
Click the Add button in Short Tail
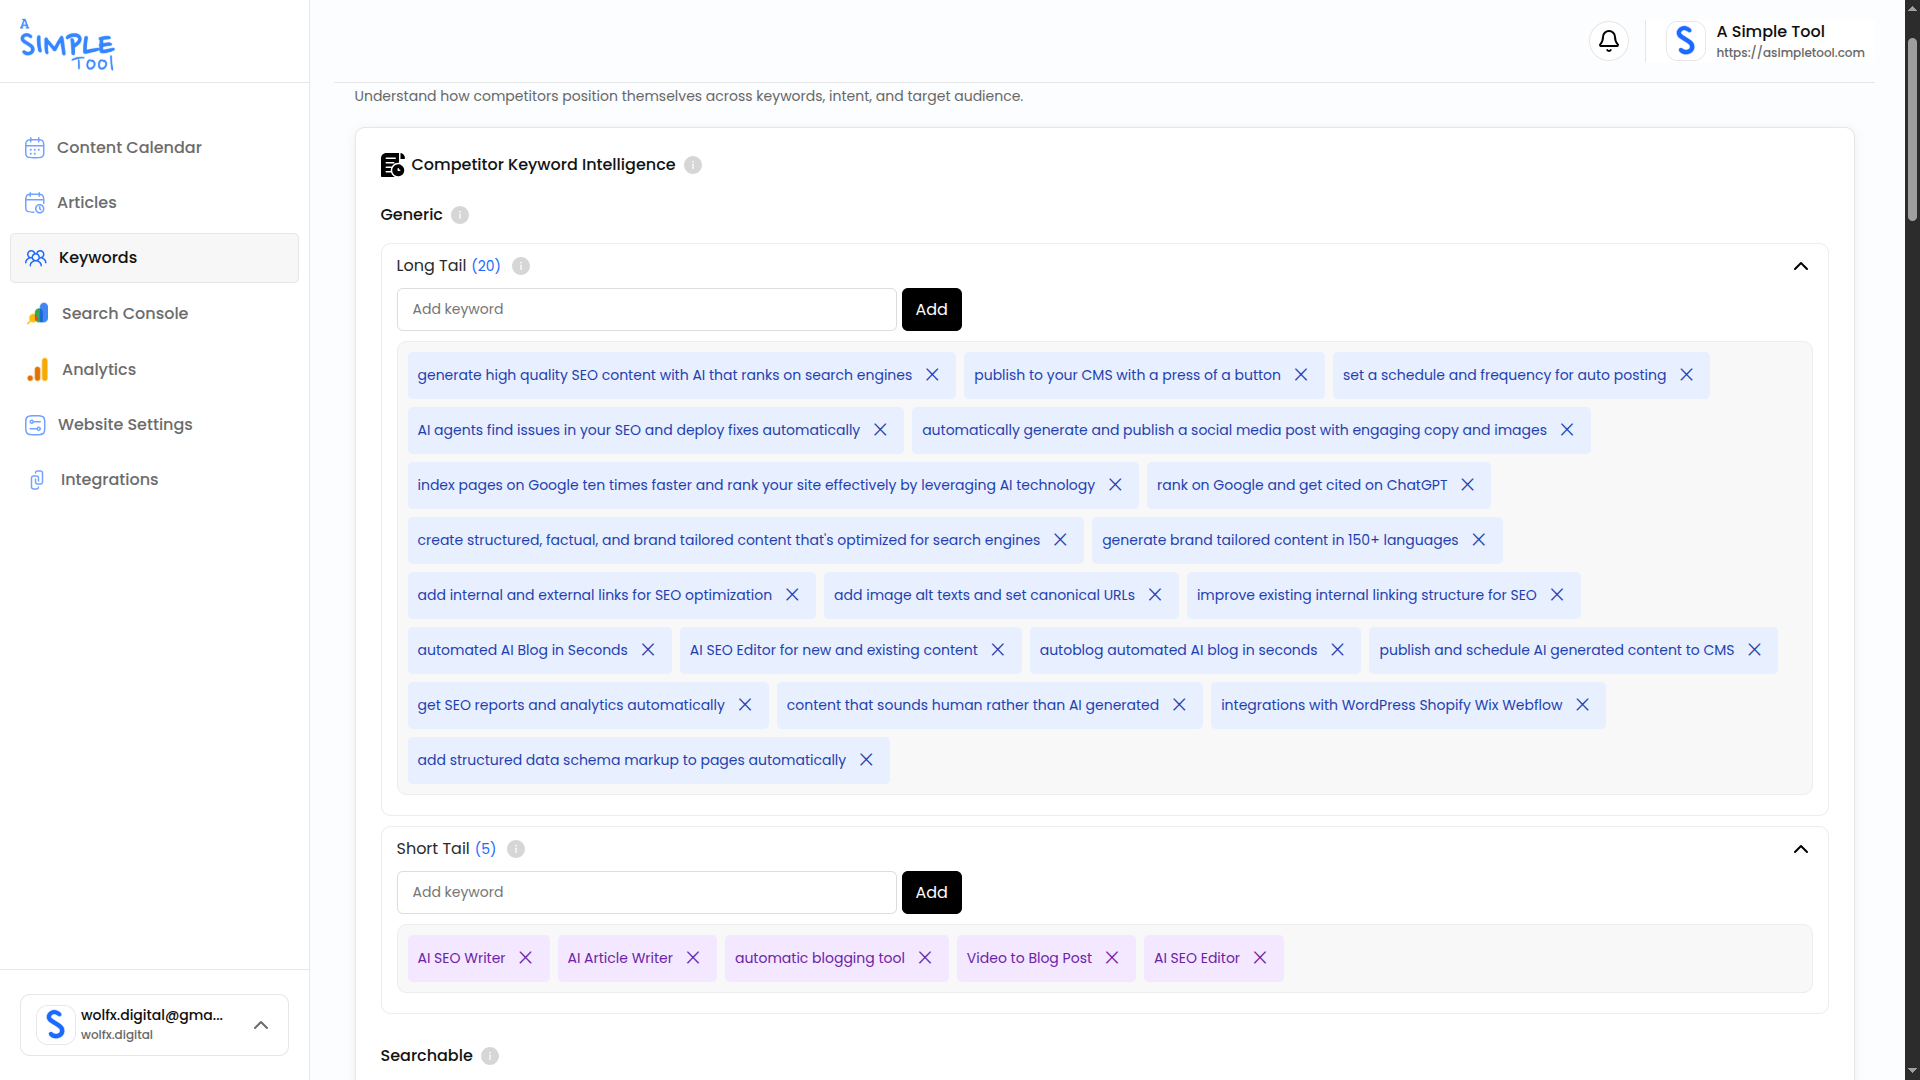click(931, 892)
